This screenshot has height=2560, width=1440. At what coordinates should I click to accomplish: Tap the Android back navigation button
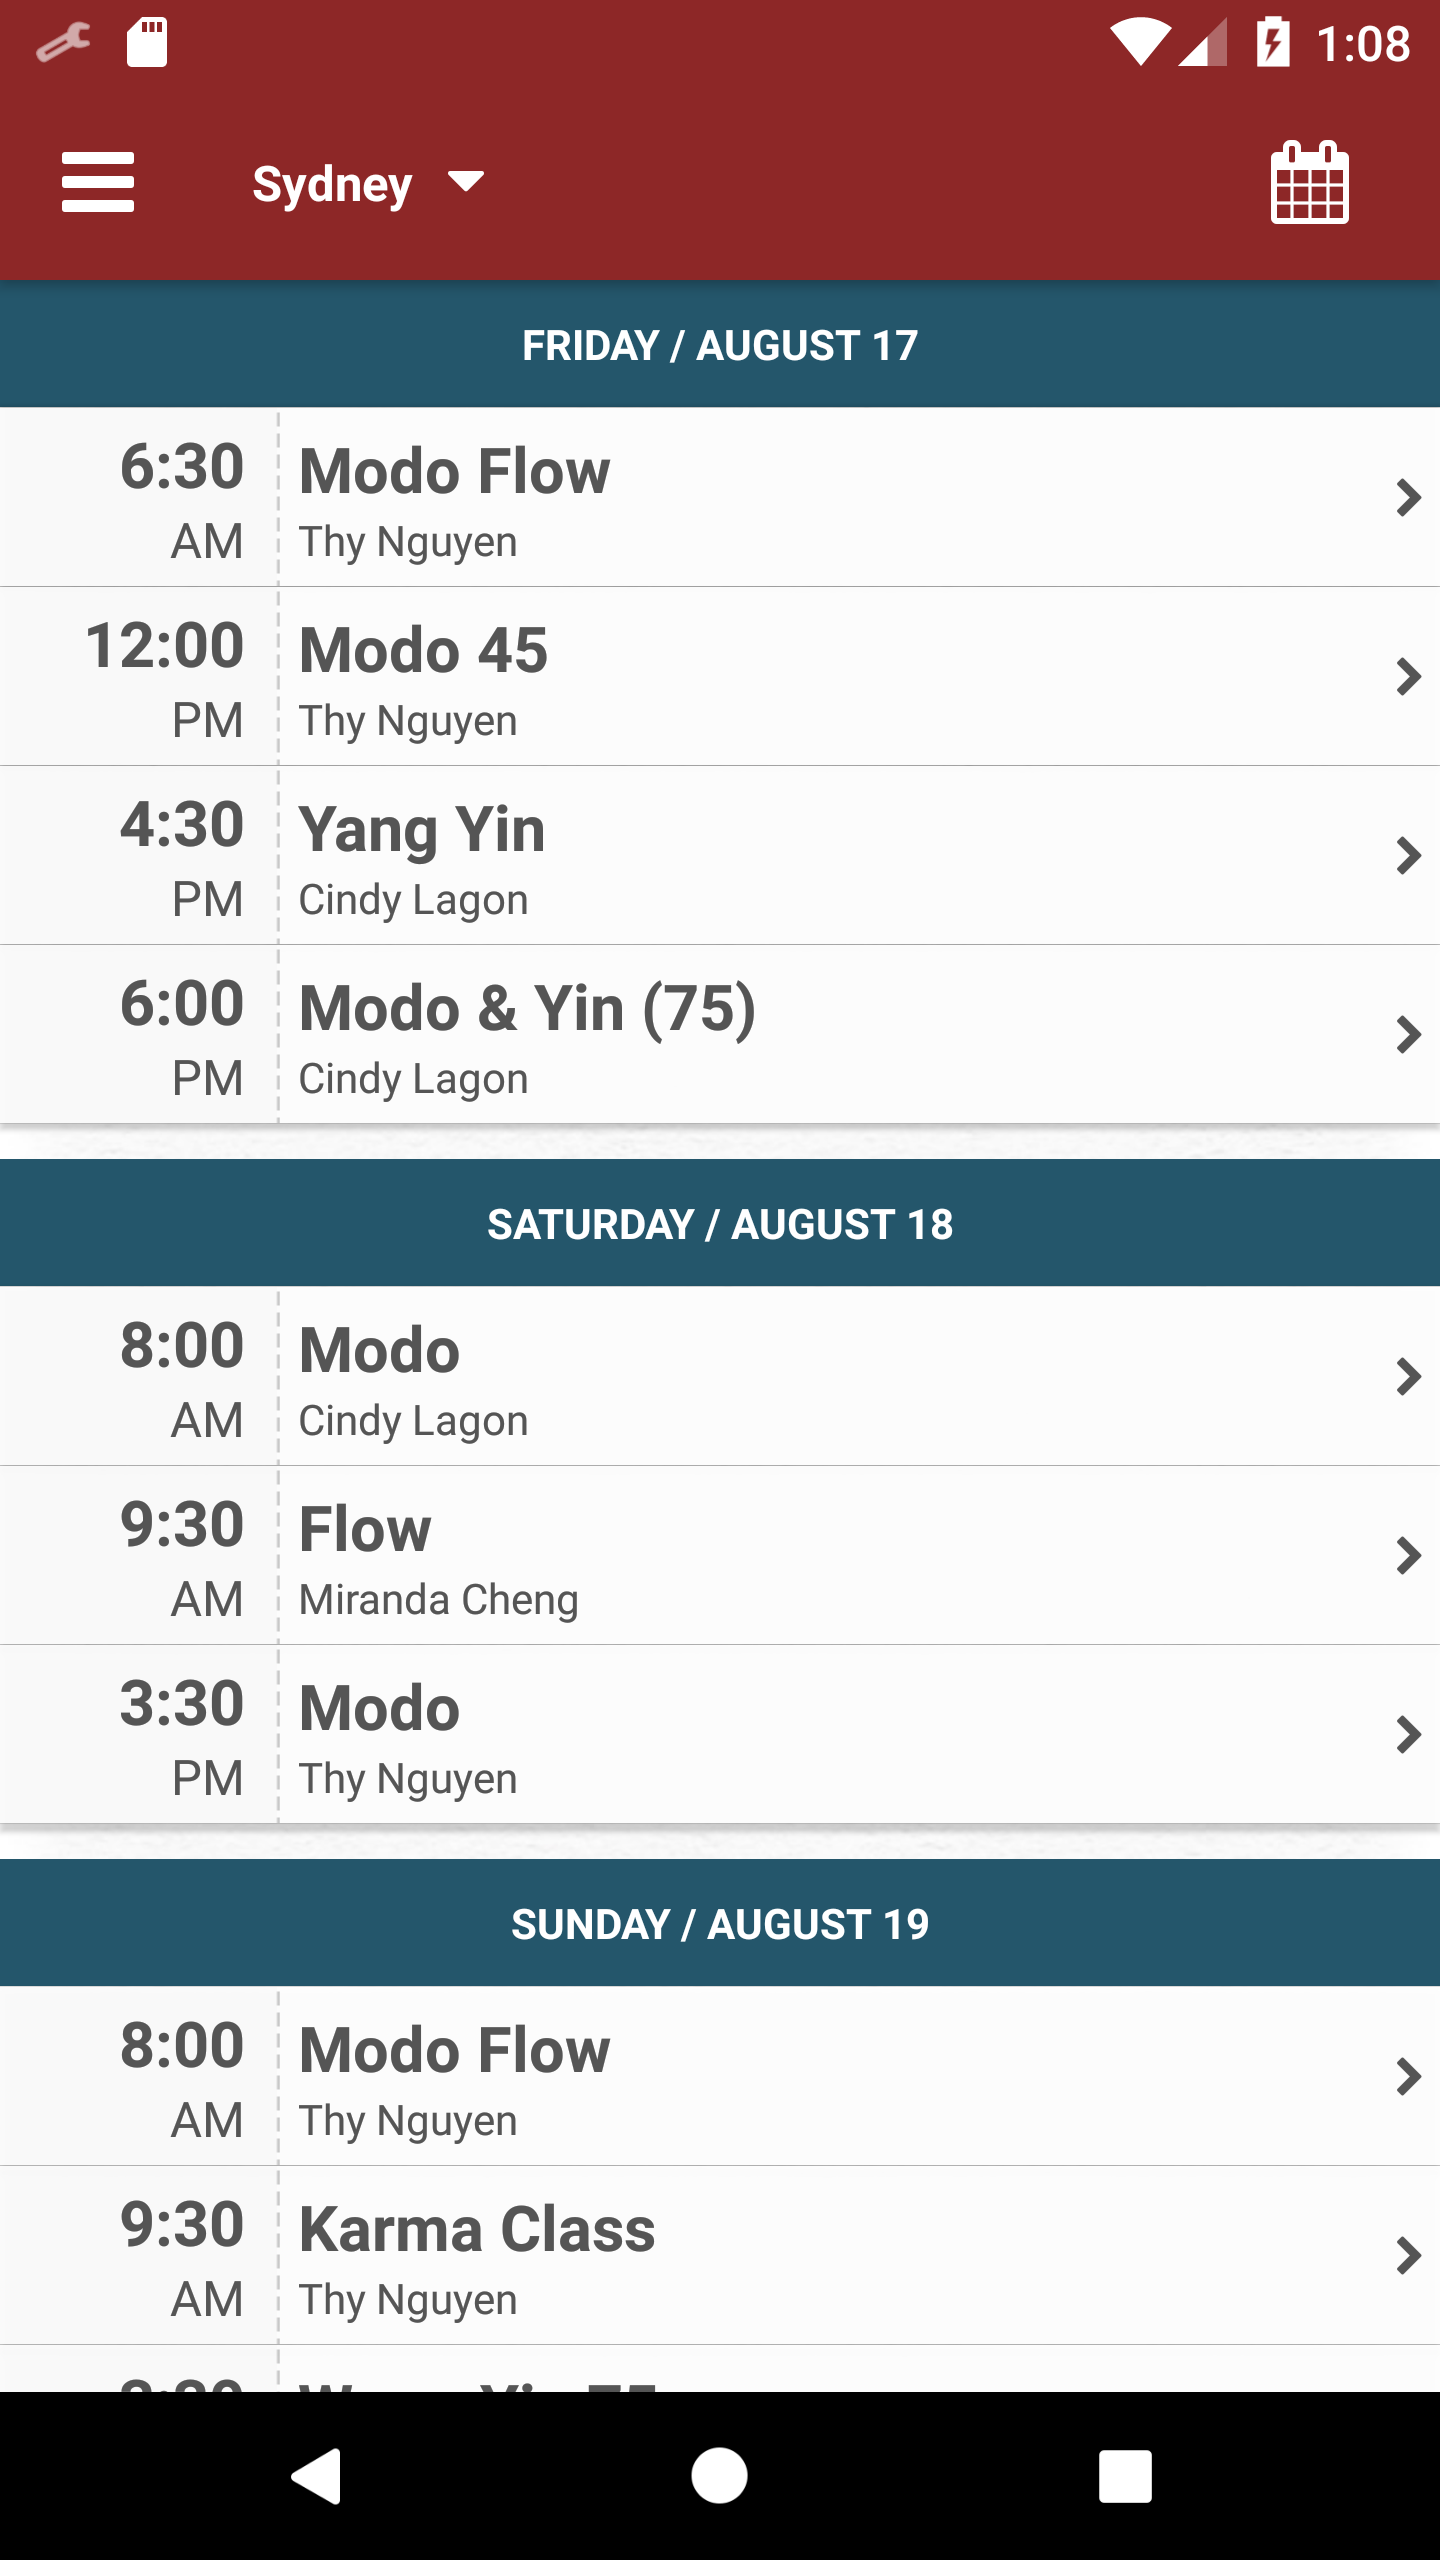[316, 2476]
